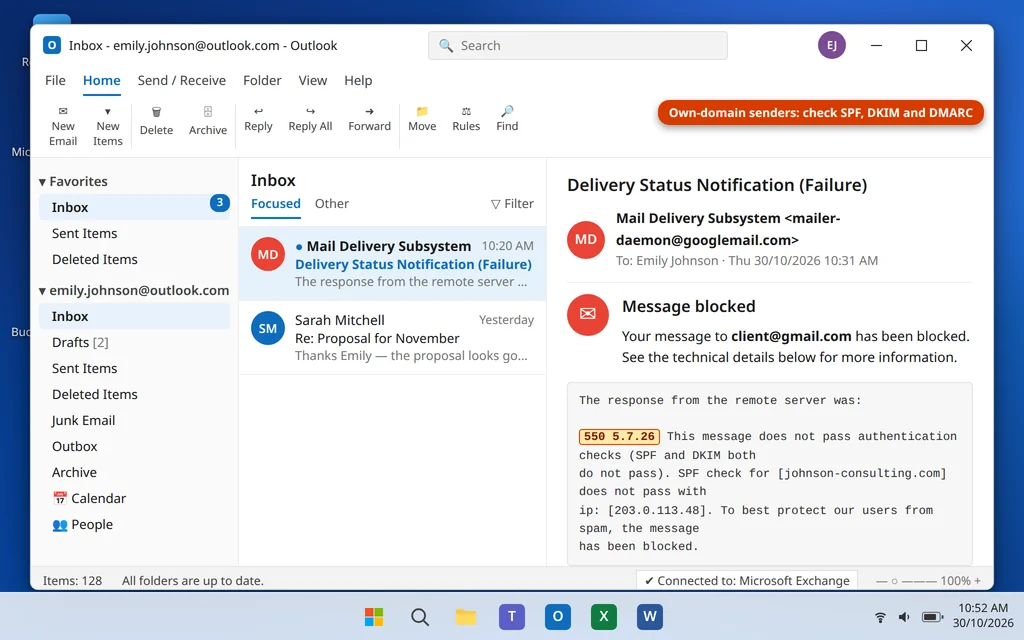Select Inbox under the account folder

(x=134, y=316)
